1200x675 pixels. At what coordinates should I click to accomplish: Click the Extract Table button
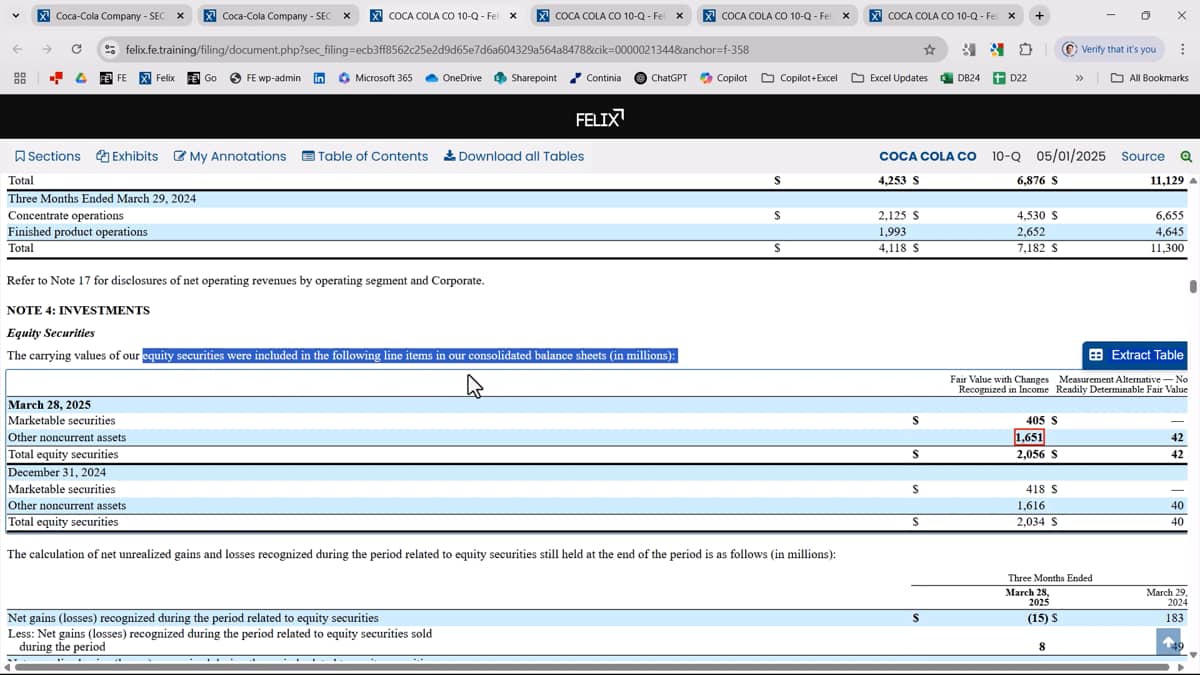[1136, 355]
